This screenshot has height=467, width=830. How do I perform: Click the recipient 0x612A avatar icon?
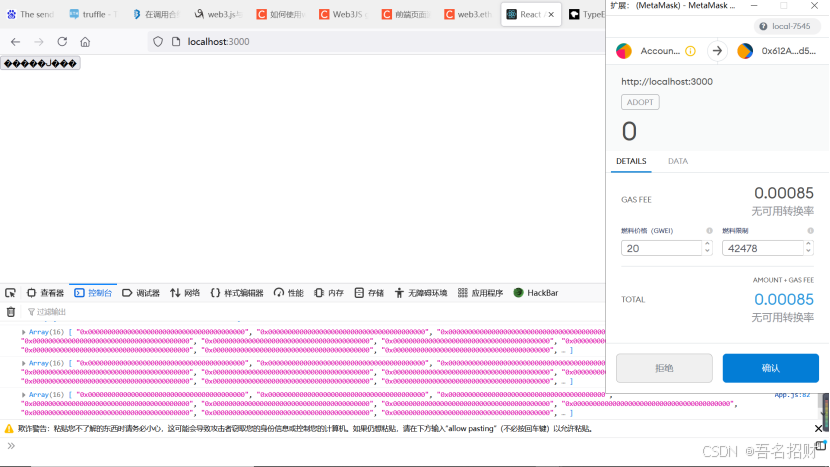click(745, 51)
